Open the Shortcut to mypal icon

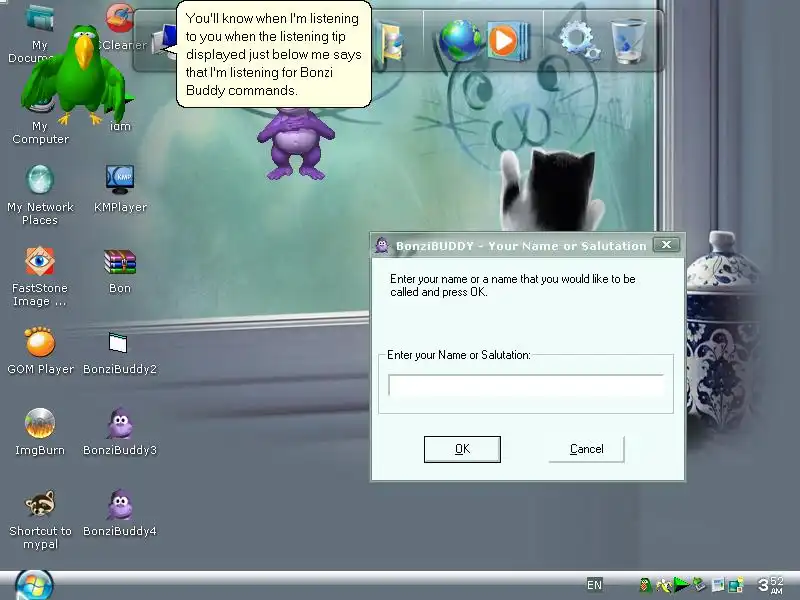coord(40,519)
